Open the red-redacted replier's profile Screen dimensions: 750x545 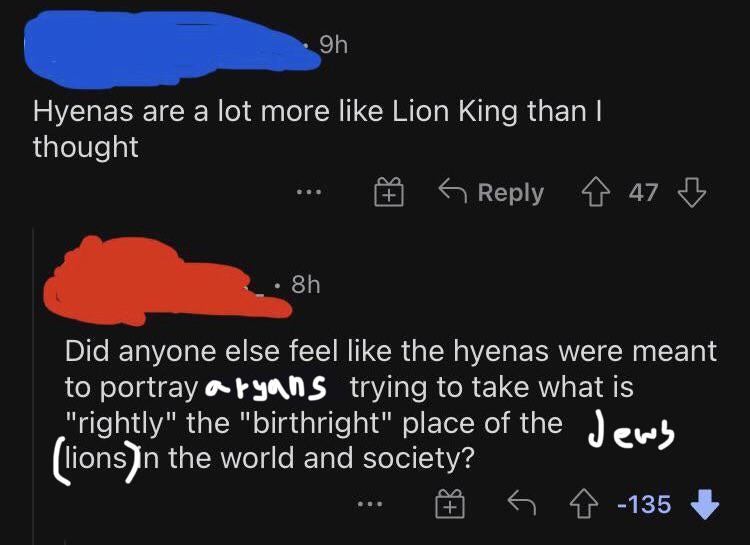coord(150,275)
